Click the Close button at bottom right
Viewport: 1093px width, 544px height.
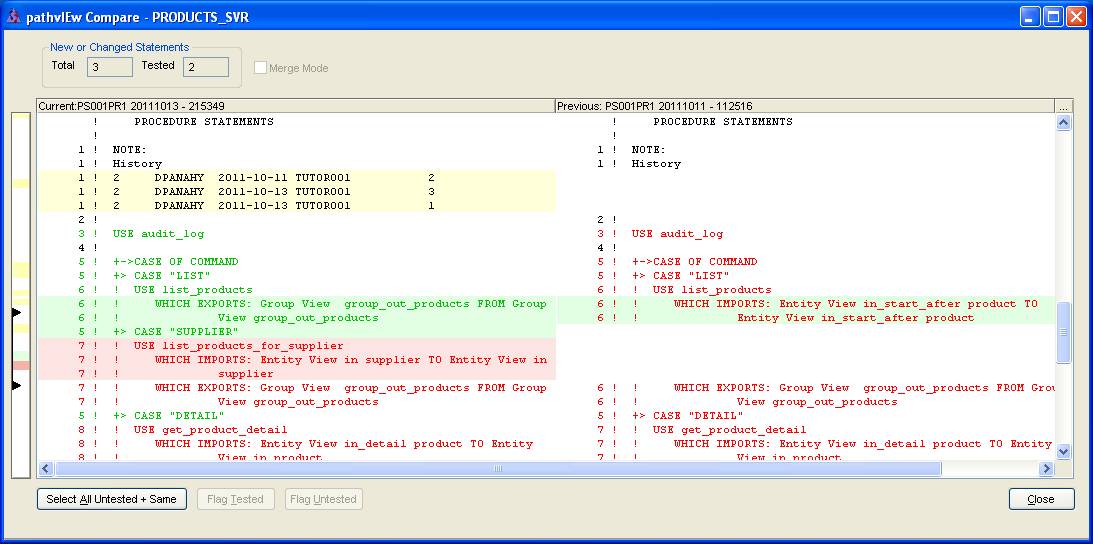[1041, 499]
